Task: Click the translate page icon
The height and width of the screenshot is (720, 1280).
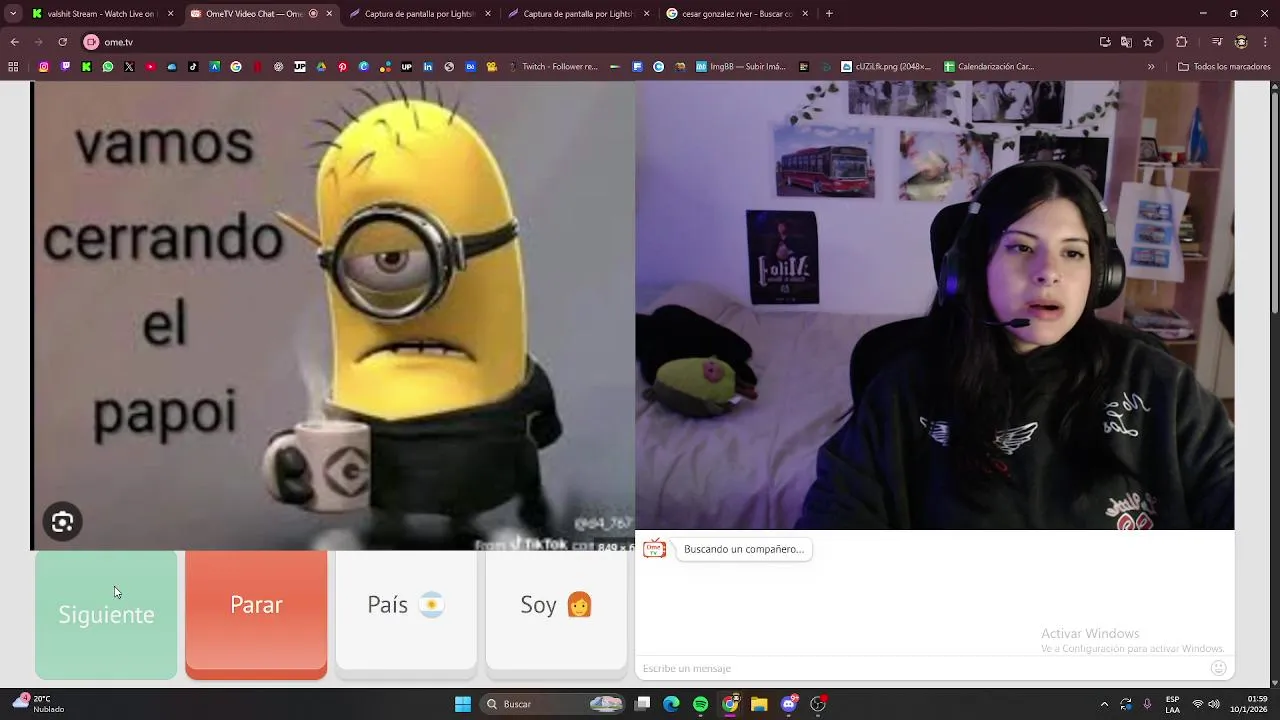Action: click(x=1126, y=42)
